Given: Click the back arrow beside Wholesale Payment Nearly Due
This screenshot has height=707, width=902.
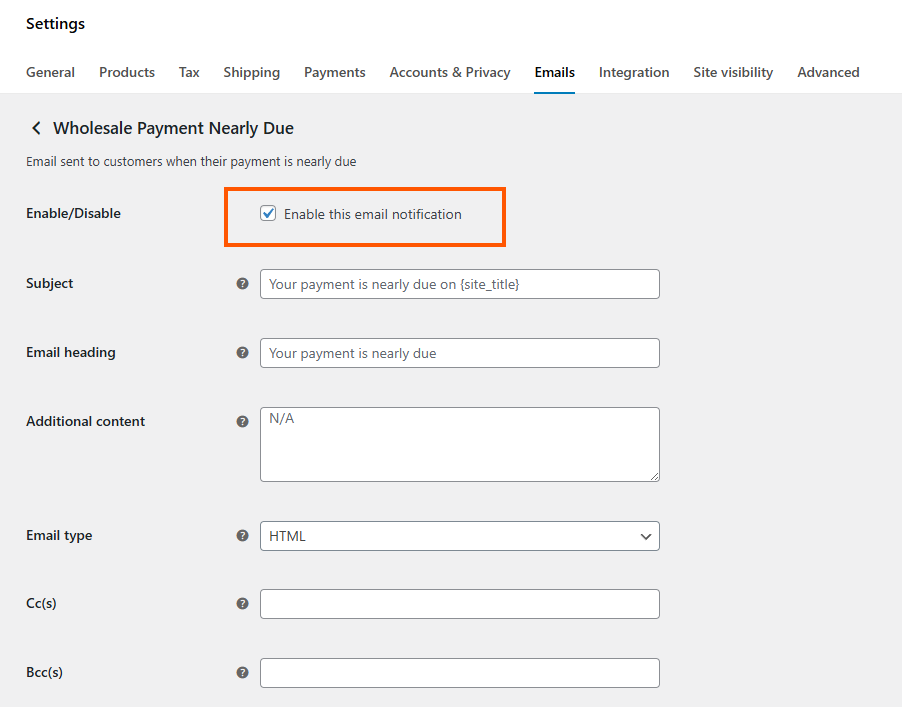Looking at the screenshot, I should tap(36, 128).
